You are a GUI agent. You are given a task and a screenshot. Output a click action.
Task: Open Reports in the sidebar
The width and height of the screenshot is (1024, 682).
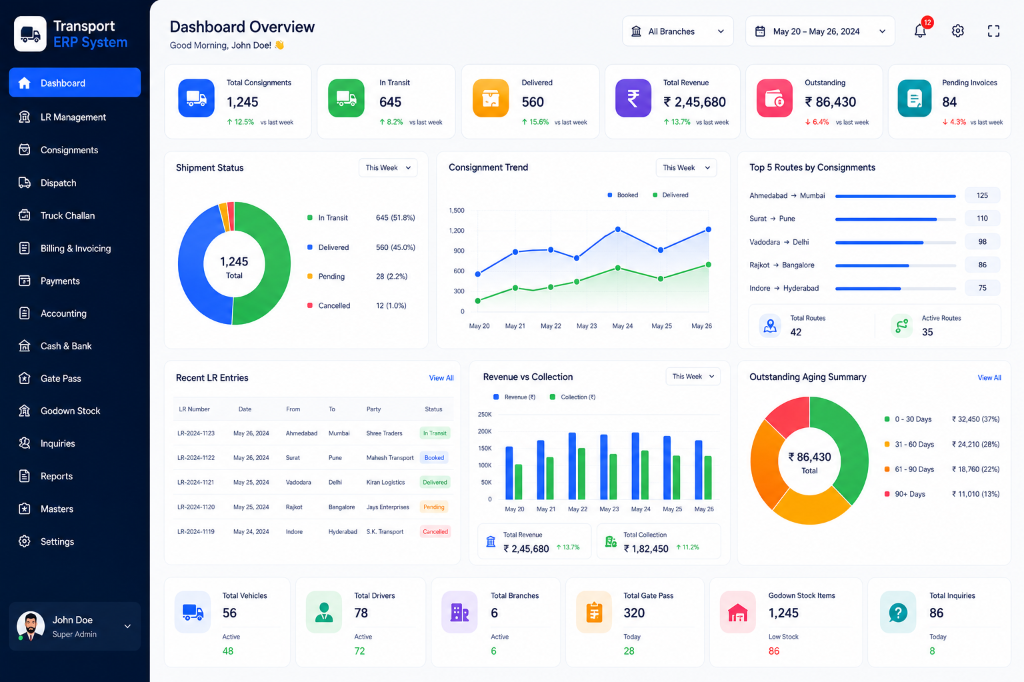[x=75, y=476]
